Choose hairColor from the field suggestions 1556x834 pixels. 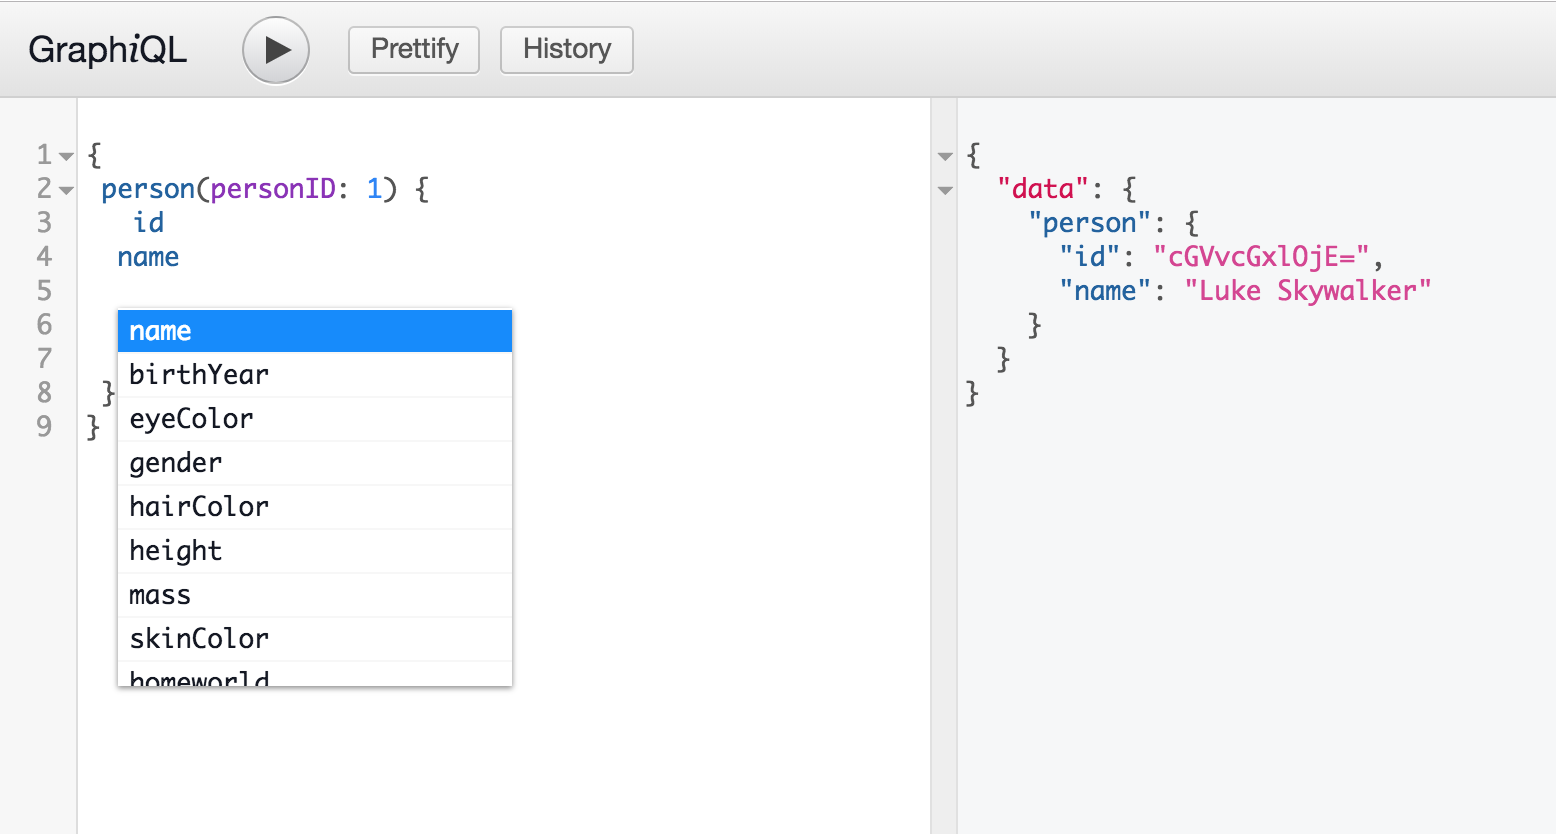[x=314, y=507]
